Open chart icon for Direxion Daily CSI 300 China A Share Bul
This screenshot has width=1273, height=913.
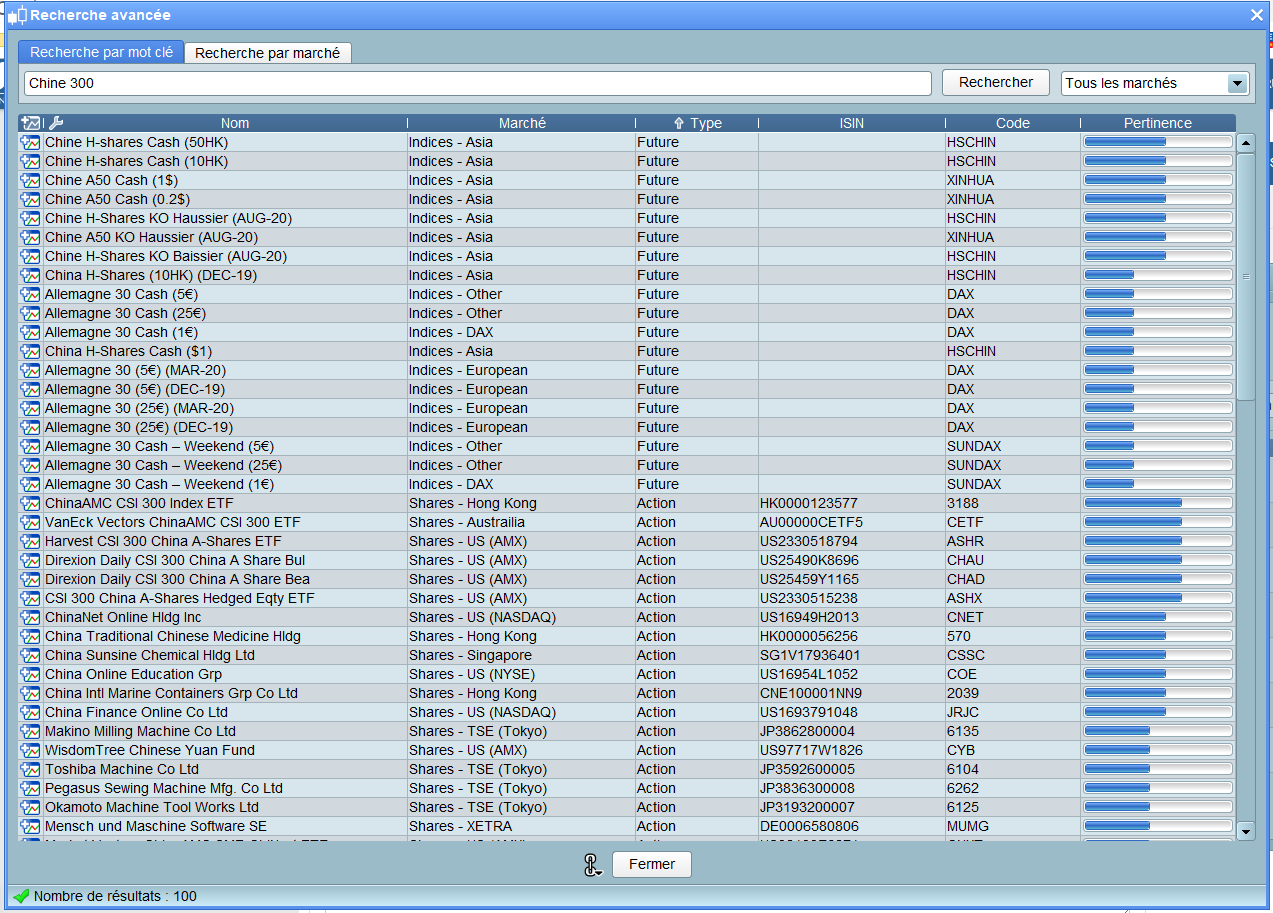point(30,560)
